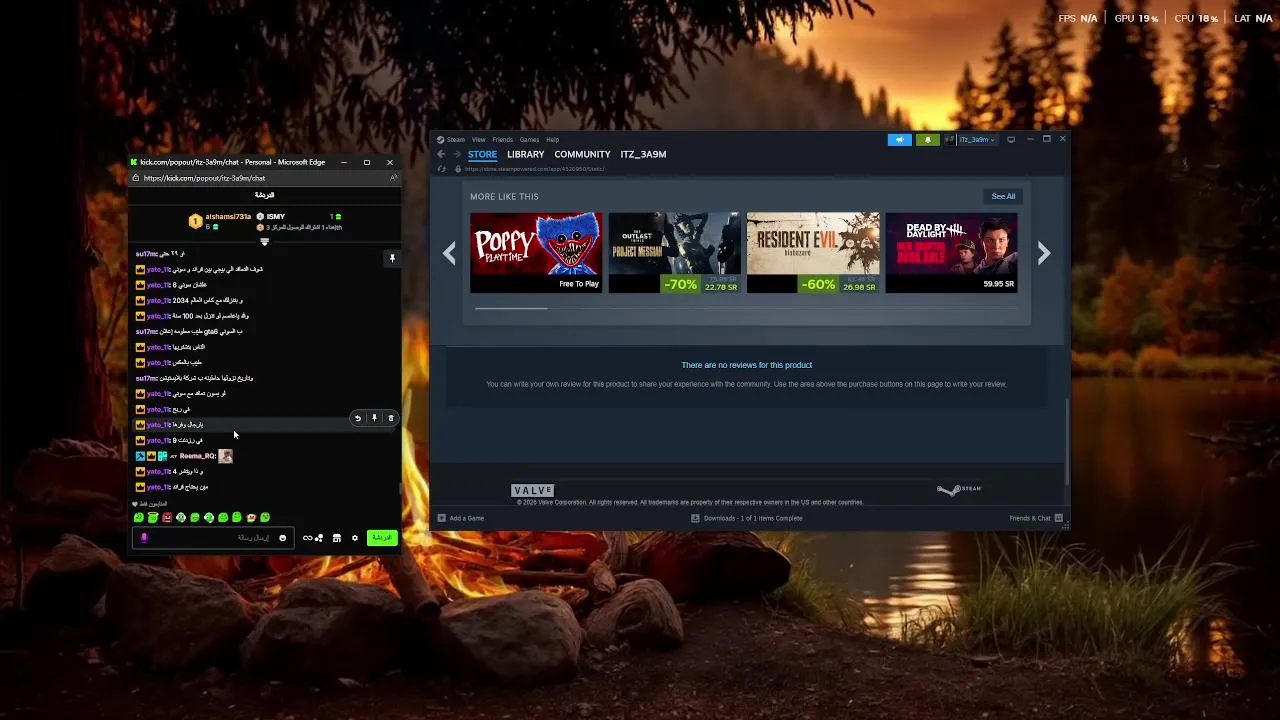Open Steam notifications bell button
Image resolution: width=1280 pixels, height=720 pixels.
927,139
